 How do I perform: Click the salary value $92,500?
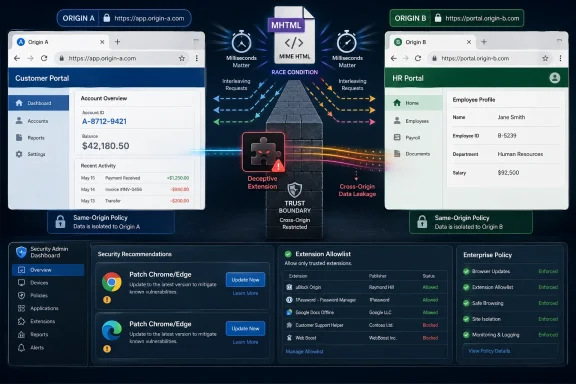tap(508, 173)
